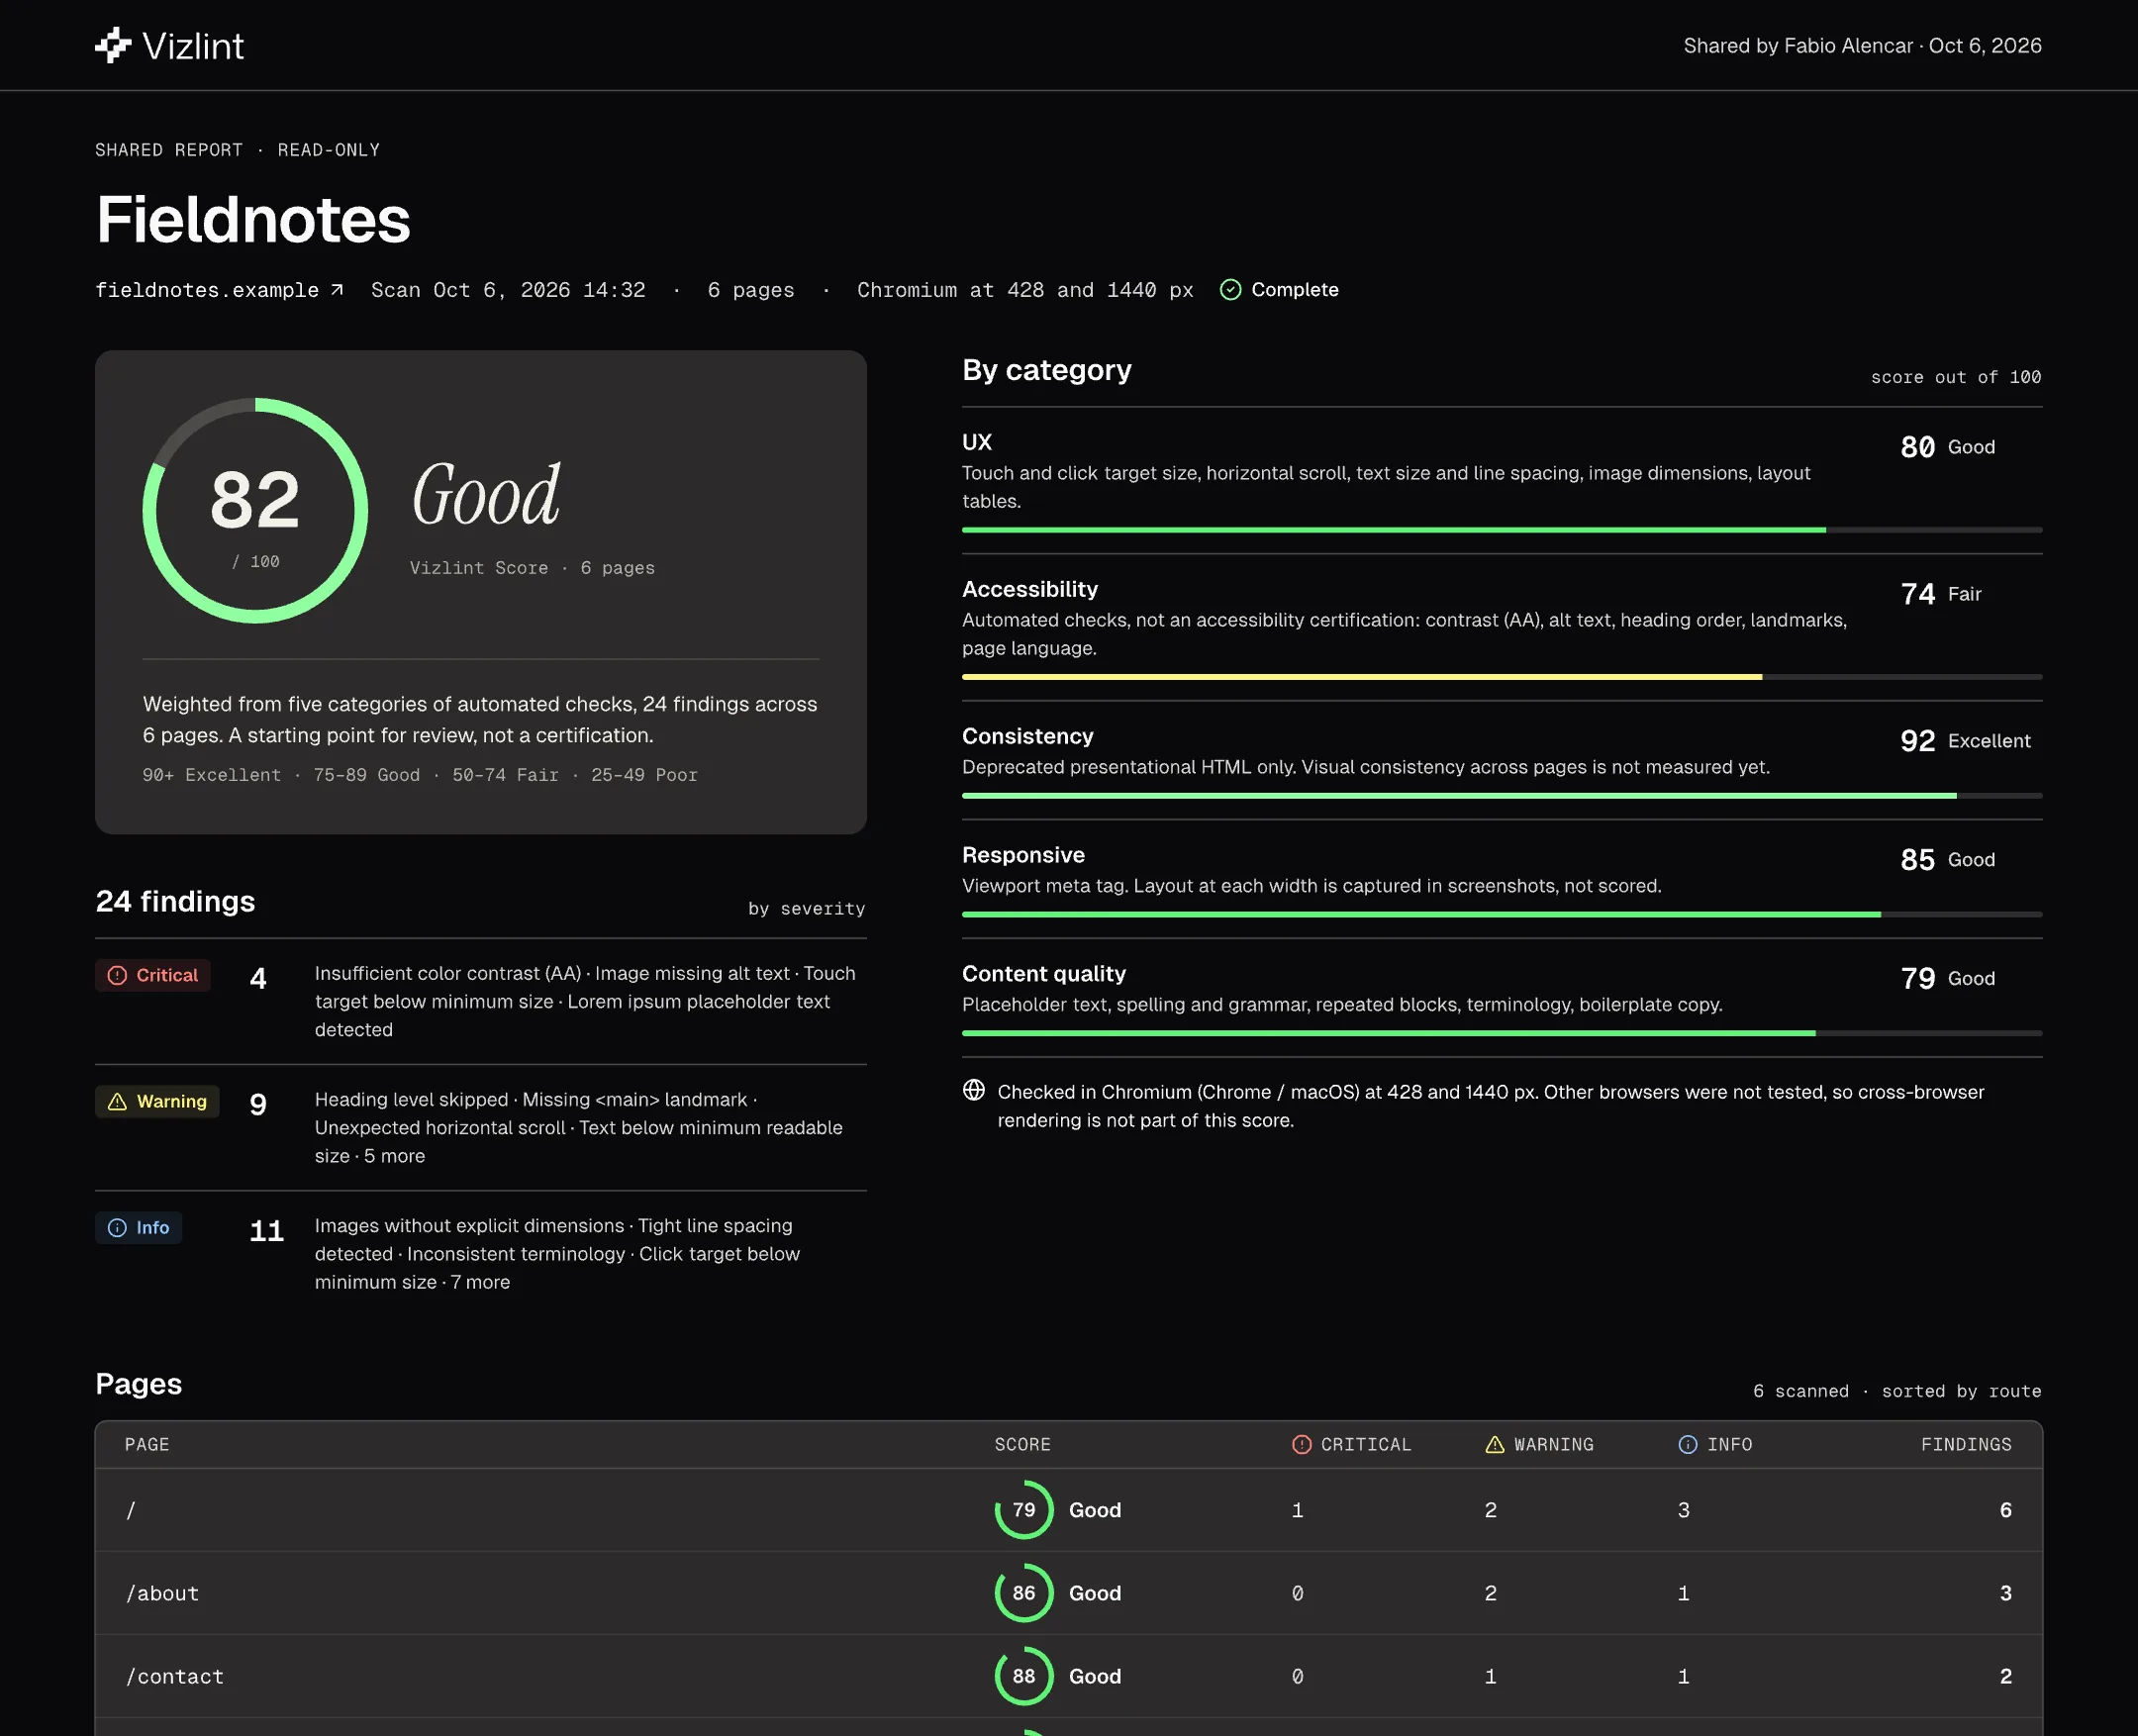2138x1736 pixels.
Task: Click the score ring for / page
Action: (x=1024, y=1510)
